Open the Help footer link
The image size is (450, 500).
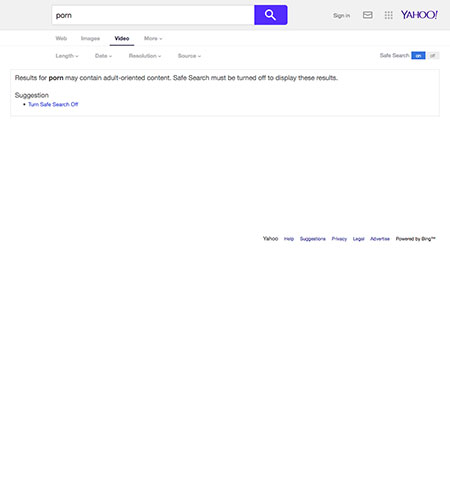289,239
